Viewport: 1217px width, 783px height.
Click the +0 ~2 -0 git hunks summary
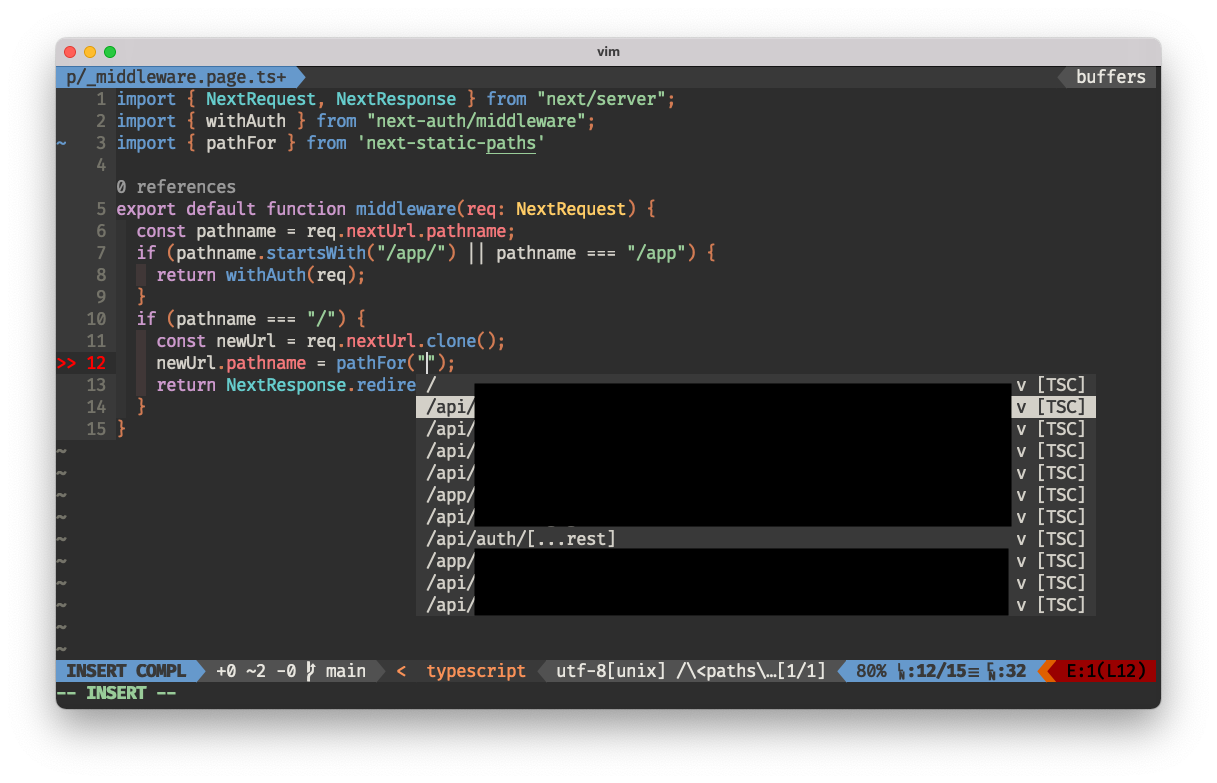click(x=254, y=671)
